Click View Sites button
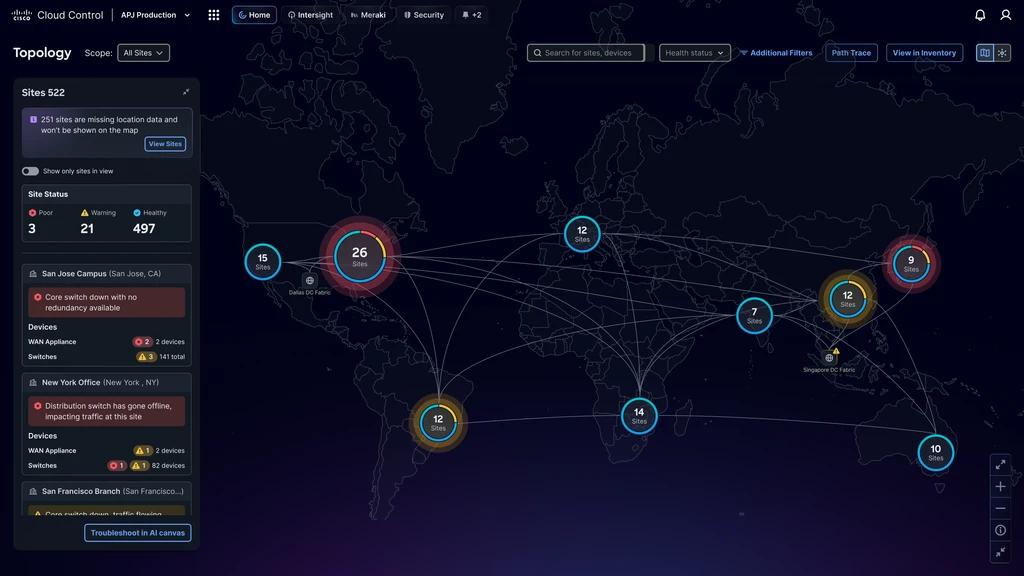The image size is (1024, 576). point(165,144)
